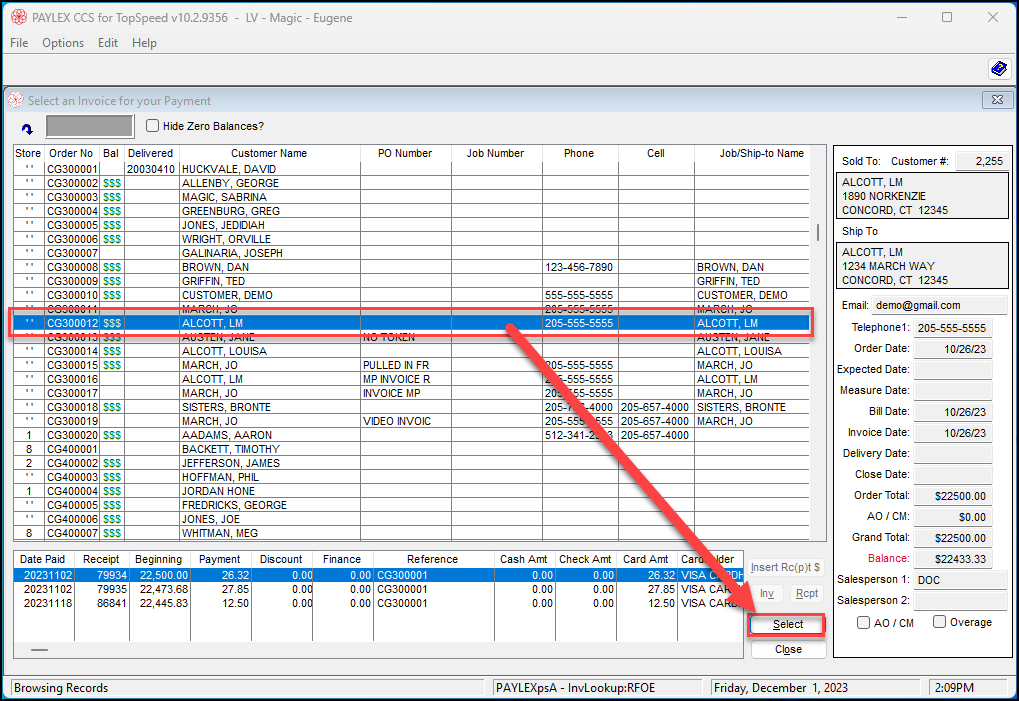
Task: Close the Select an Invoice dialog
Action: 997,100
